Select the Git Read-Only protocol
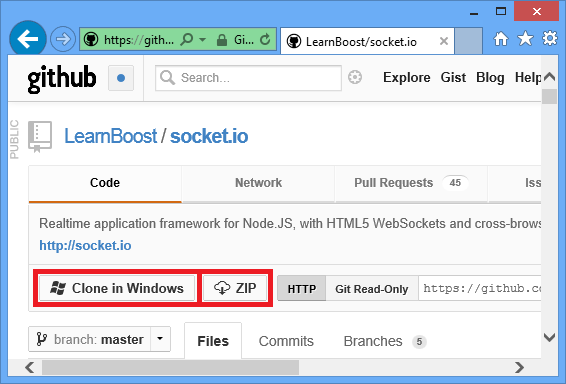Viewport: 566px width, 384px height. tap(371, 289)
